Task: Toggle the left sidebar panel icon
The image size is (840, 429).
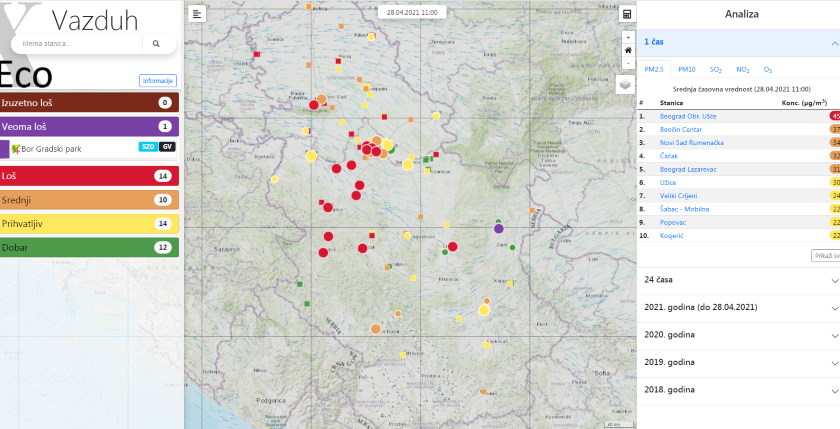Action: pyautogui.click(x=198, y=13)
